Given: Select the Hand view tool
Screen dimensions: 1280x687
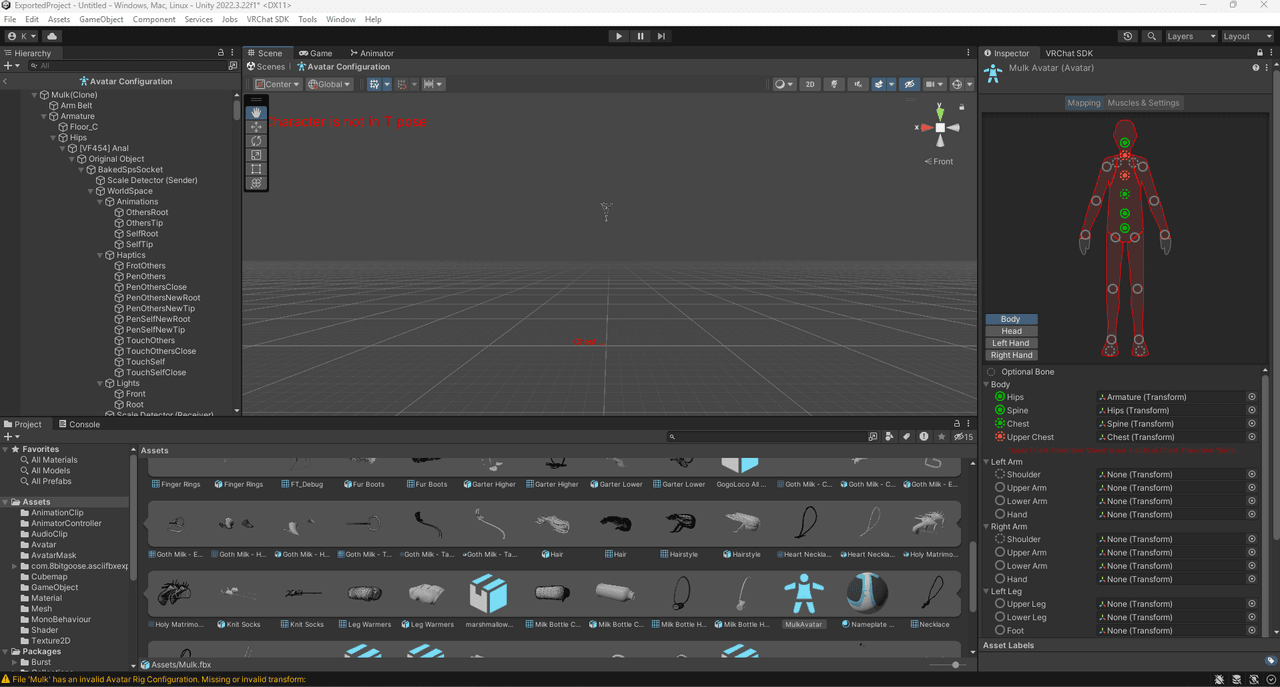Looking at the screenshot, I should [256, 113].
